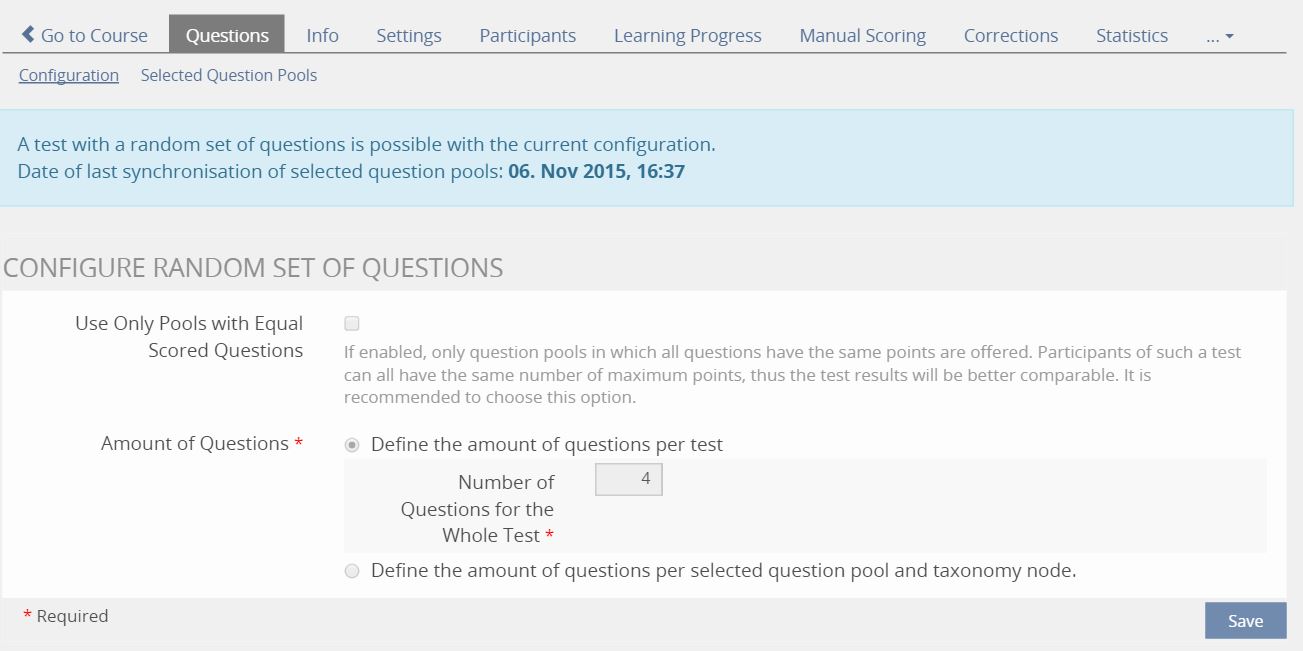Click the Configuration sub-tab link
Image resolution: width=1303 pixels, height=651 pixels.
tap(69, 75)
